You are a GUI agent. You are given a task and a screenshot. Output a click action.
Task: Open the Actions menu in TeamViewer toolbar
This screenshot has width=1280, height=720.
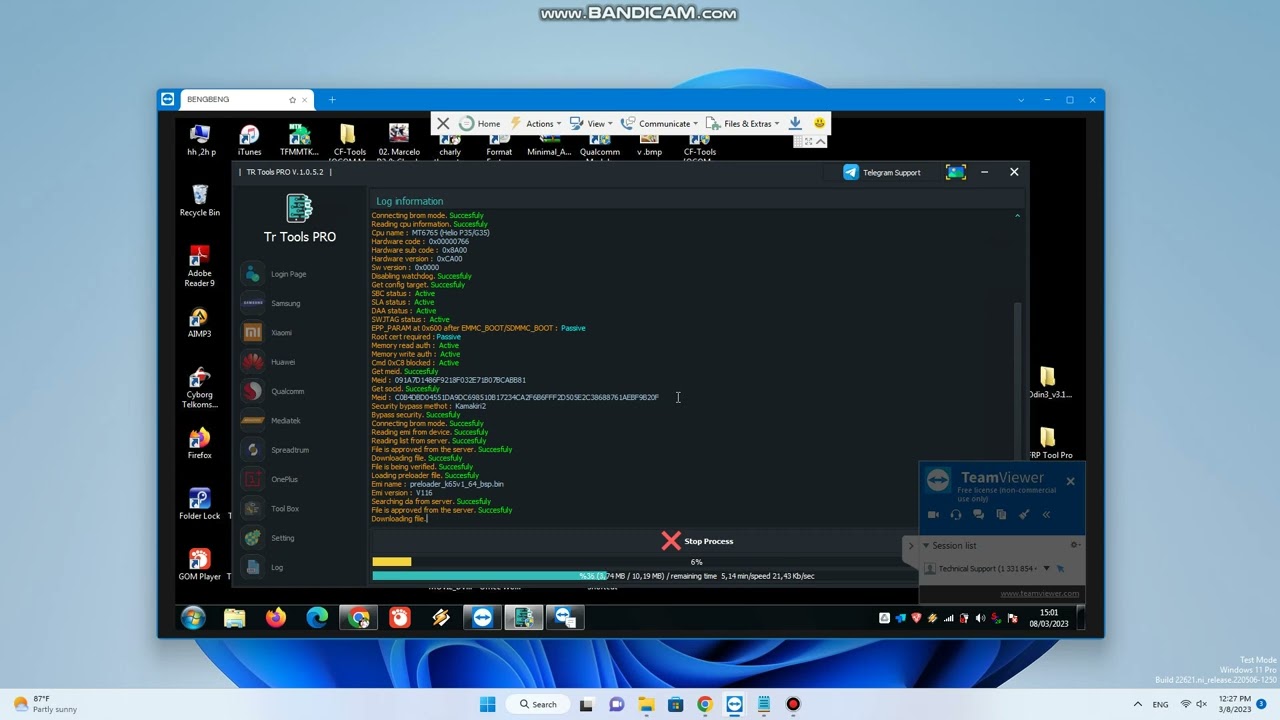[x=536, y=123]
